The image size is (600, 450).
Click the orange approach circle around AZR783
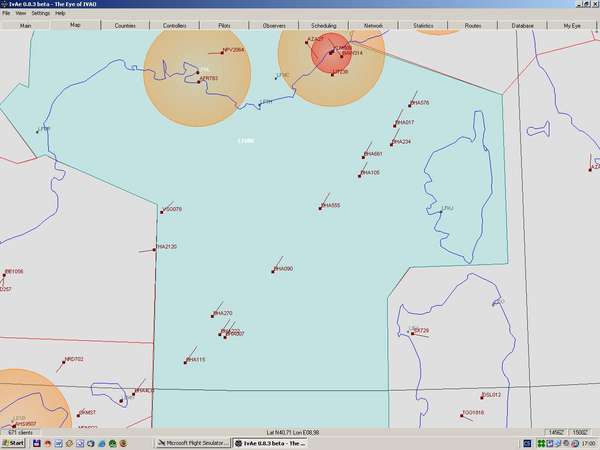[197, 77]
